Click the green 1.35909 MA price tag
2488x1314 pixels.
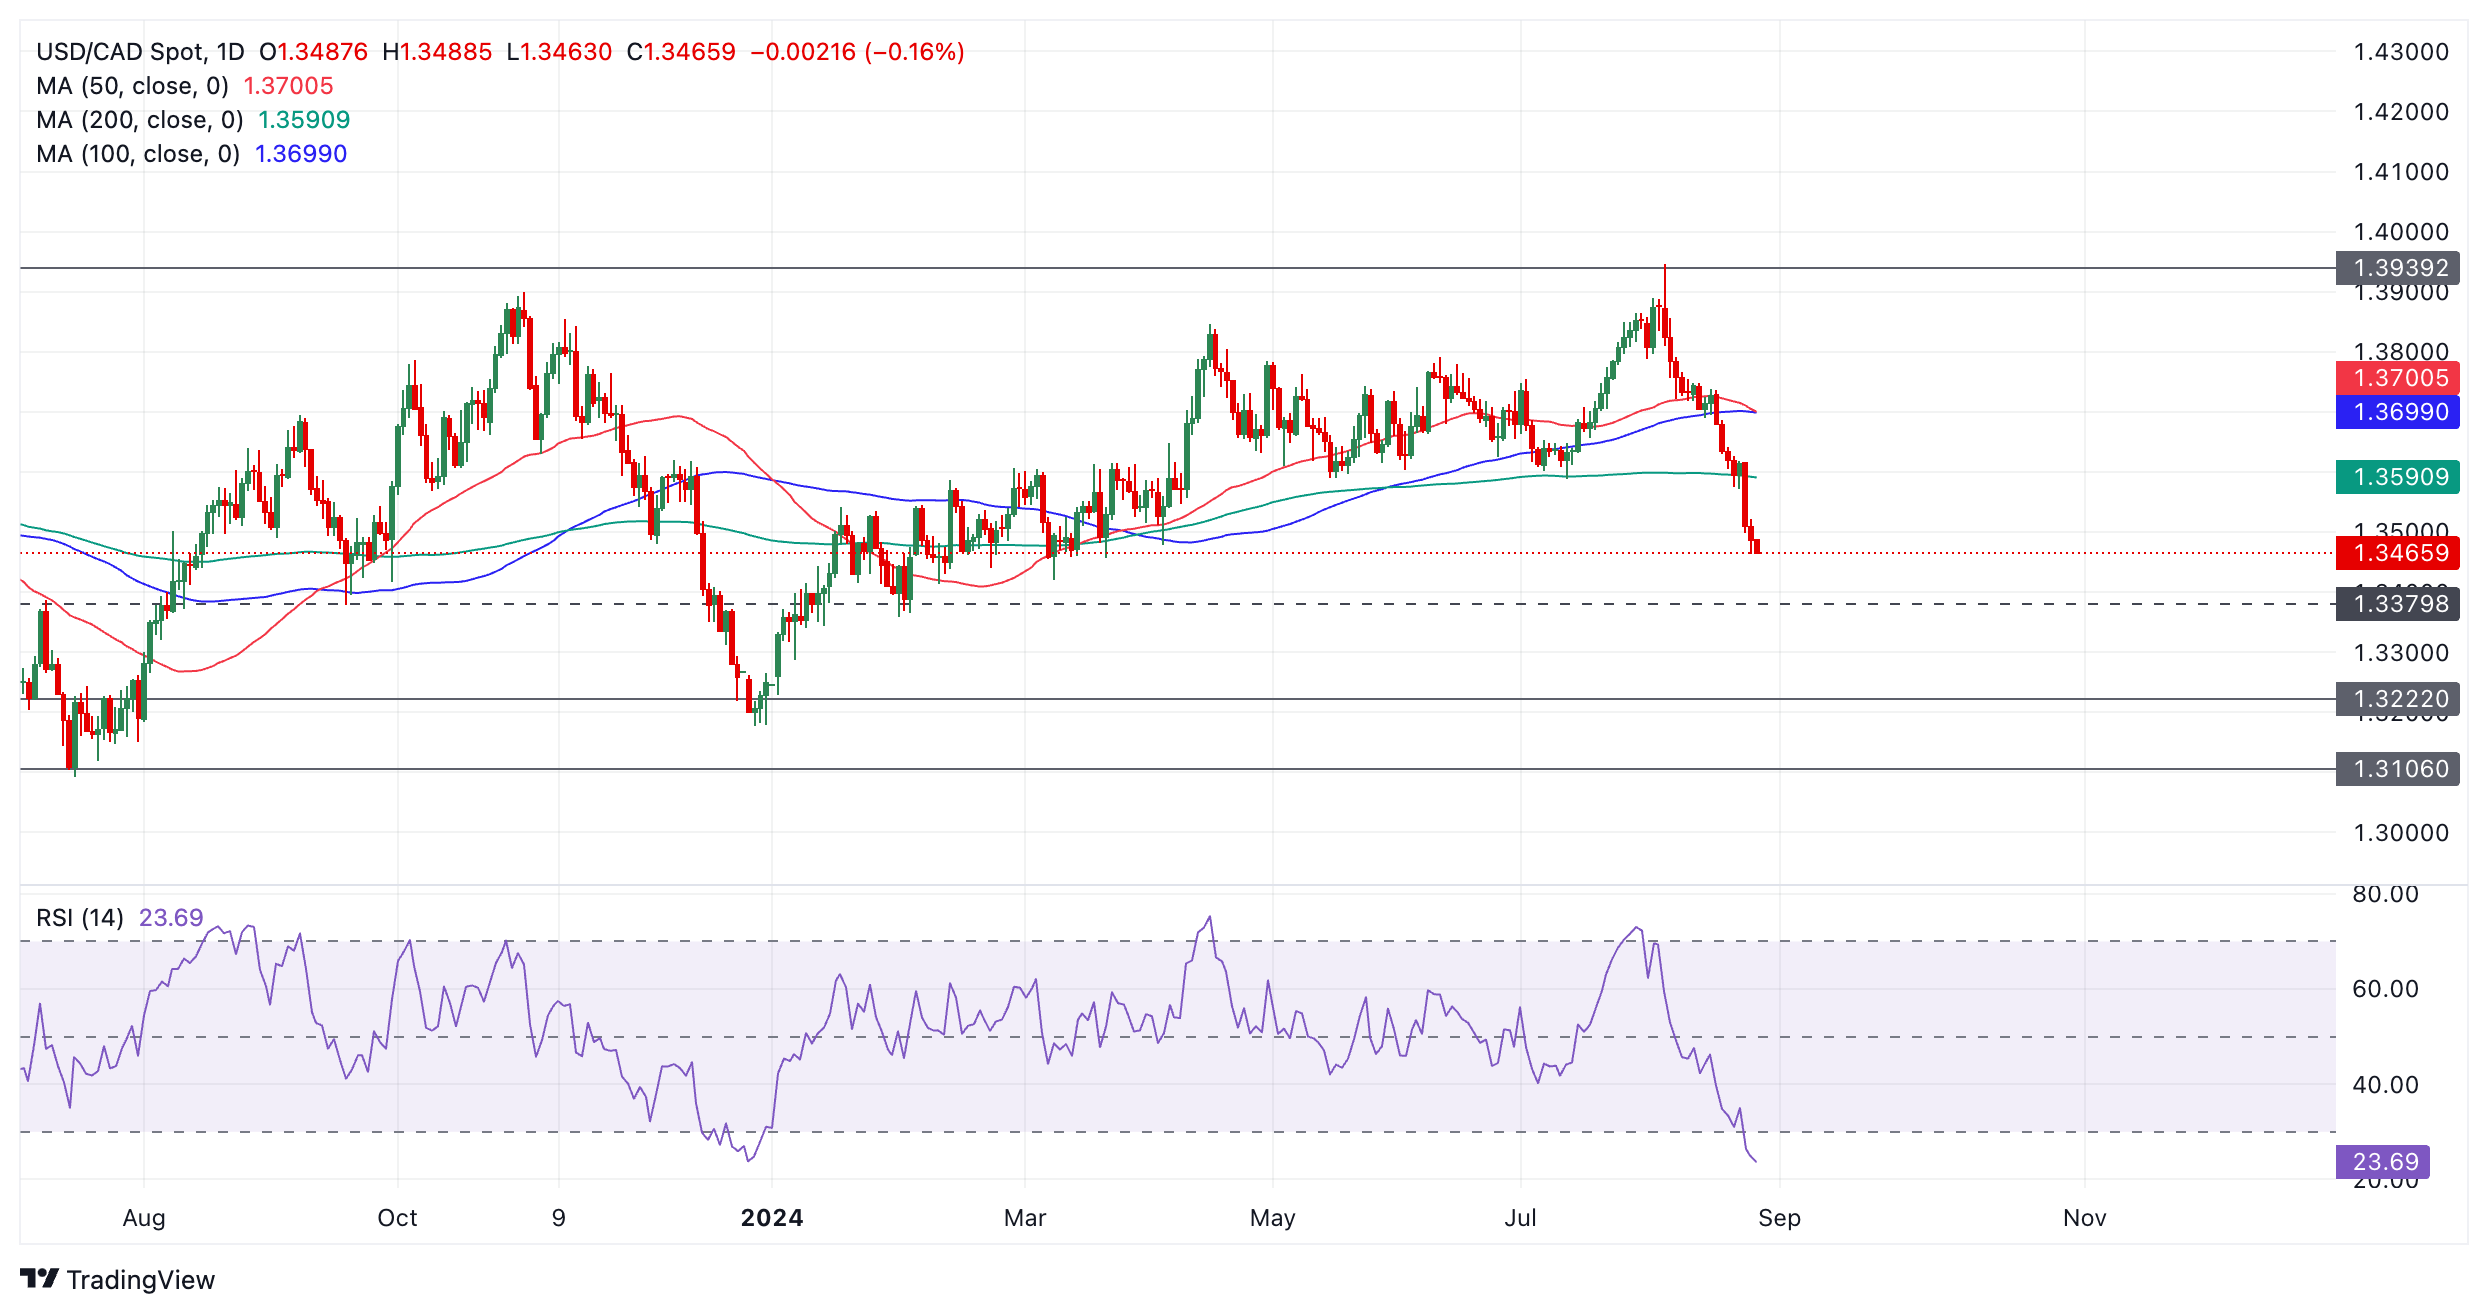coord(2397,477)
